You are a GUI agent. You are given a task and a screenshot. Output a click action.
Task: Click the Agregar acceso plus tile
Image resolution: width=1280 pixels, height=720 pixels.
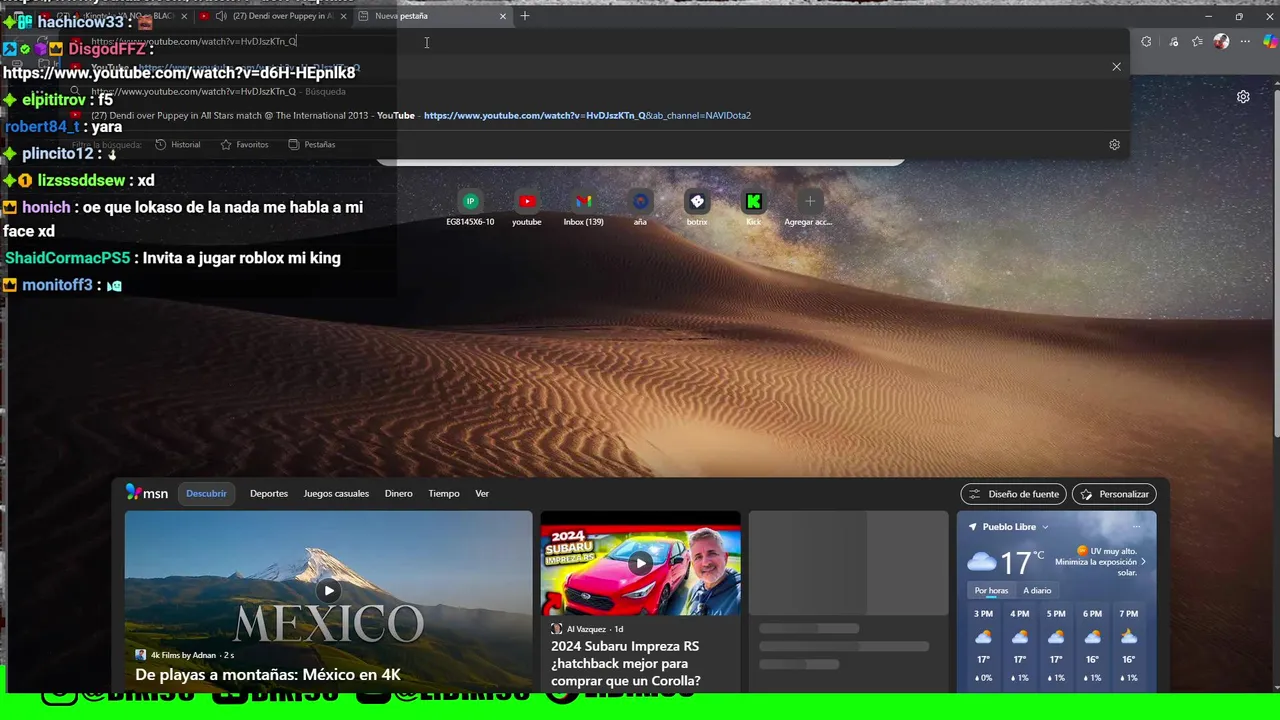click(810, 208)
